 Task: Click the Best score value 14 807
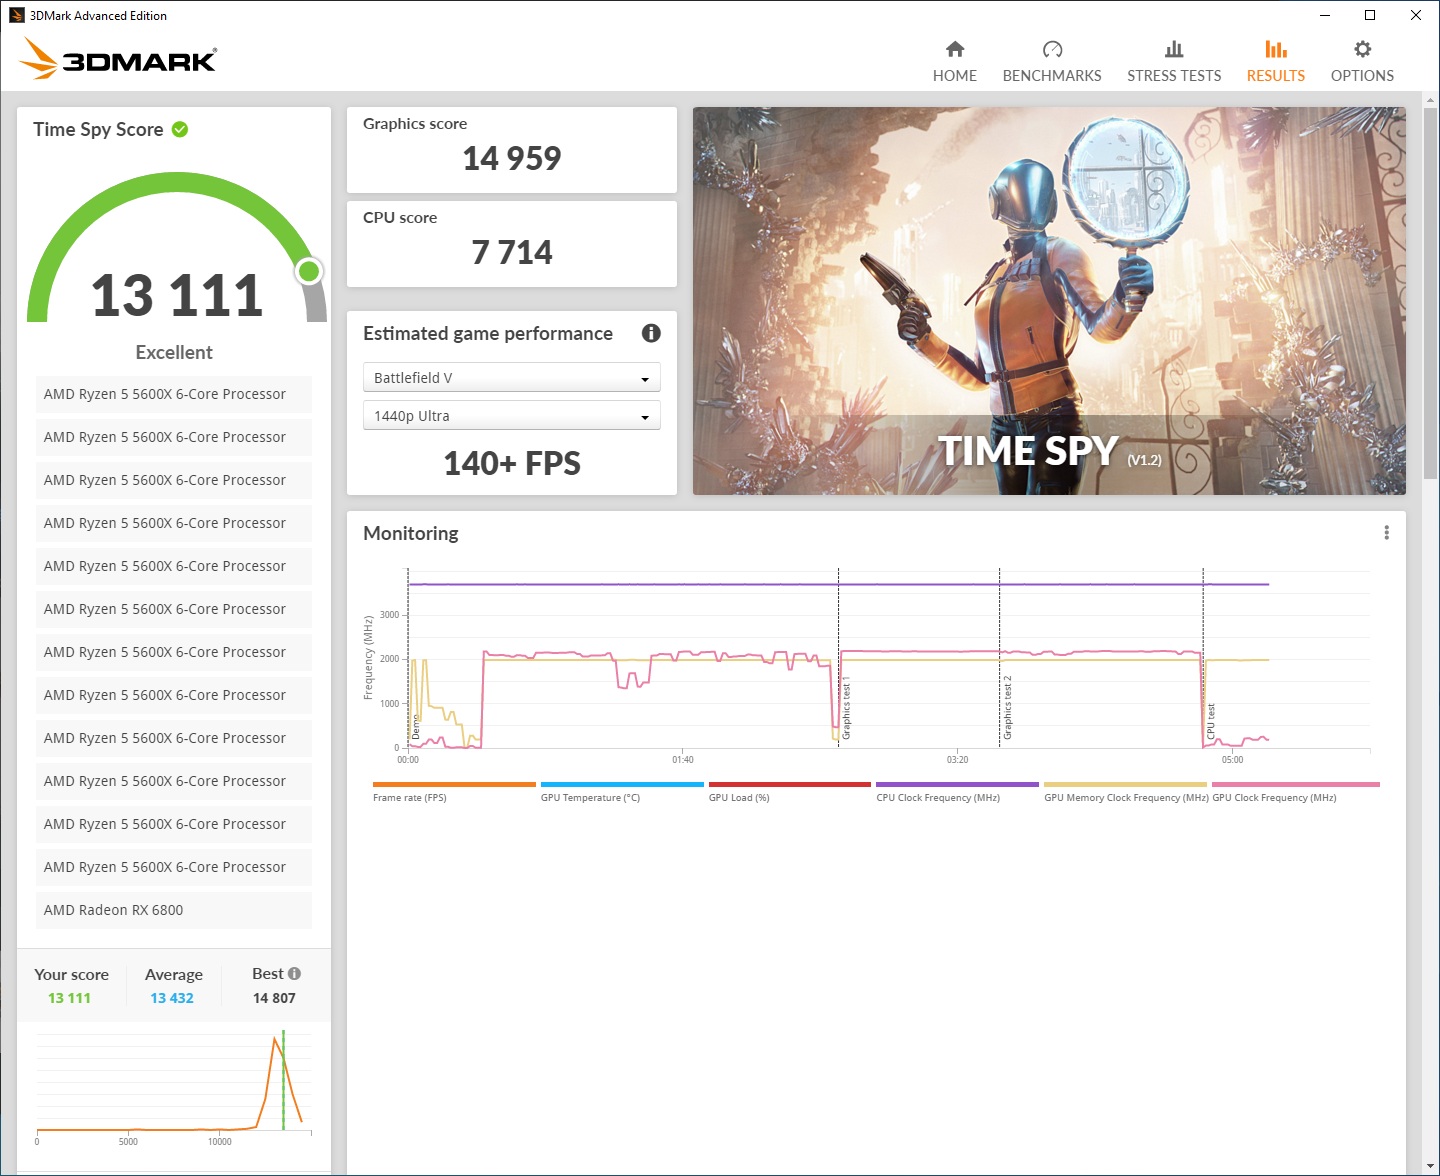[x=274, y=998]
